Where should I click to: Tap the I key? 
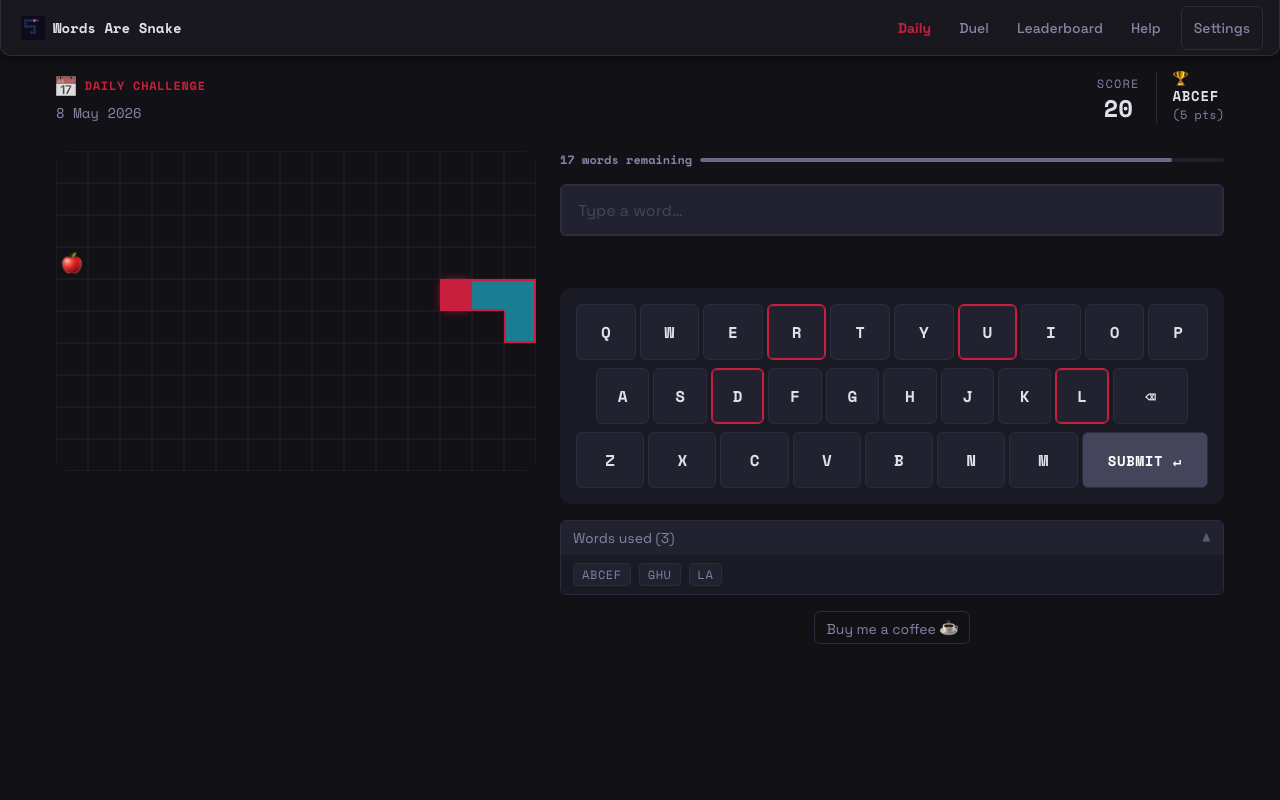point(1051,332)
